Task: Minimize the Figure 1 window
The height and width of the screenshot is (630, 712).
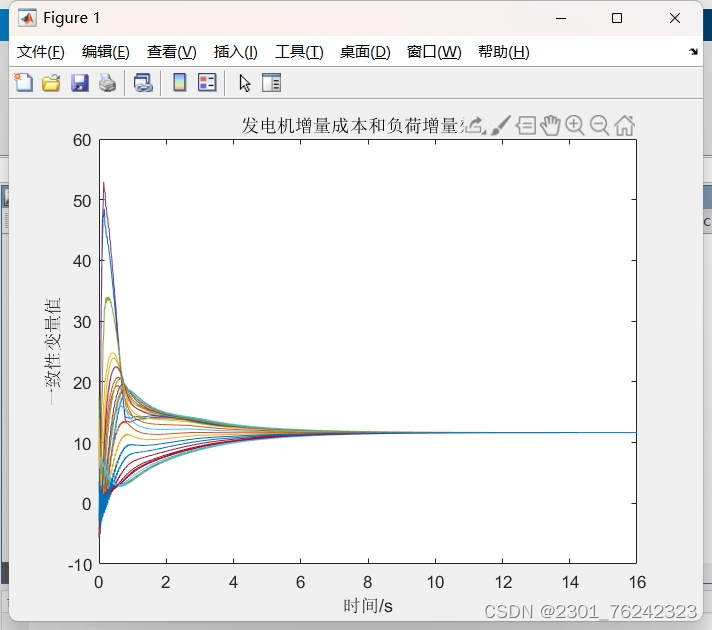Action: click(x=561, y=18)
